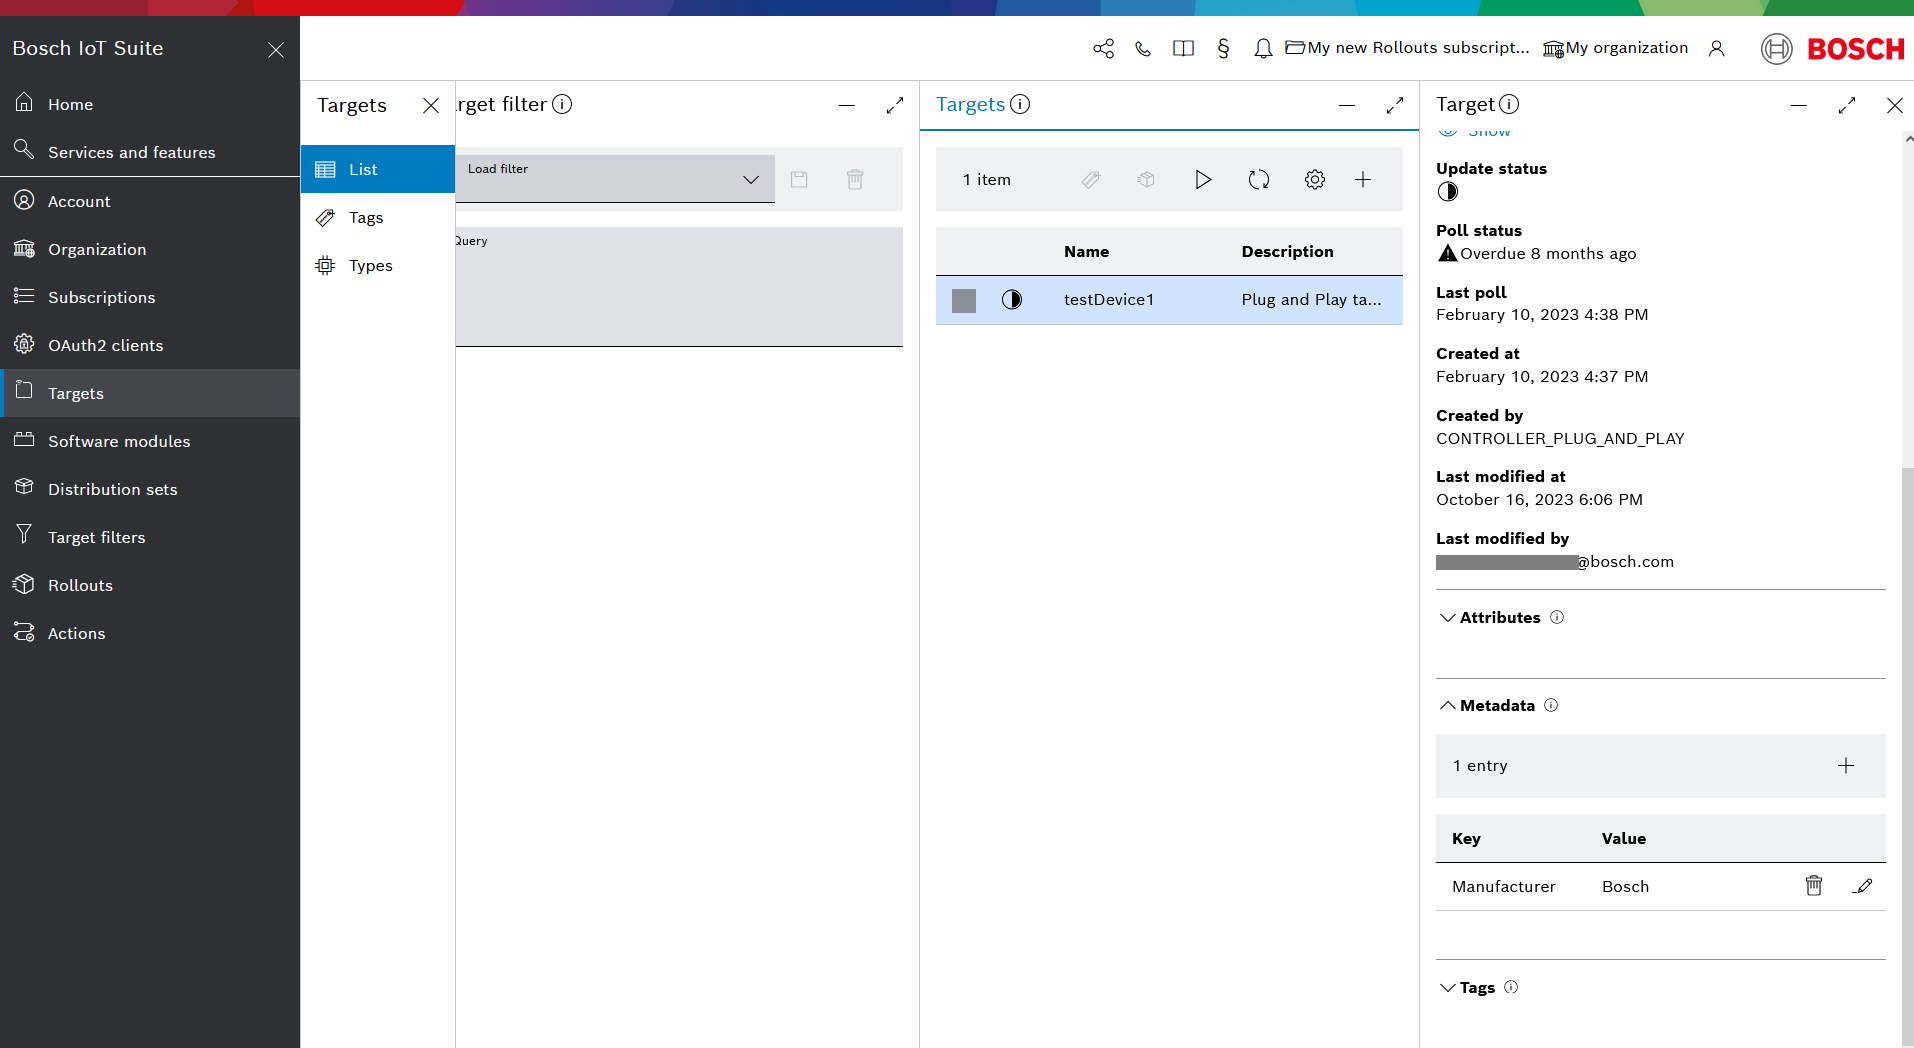Delete the Manufacturer metadata entry
This screenshot has height=1048, width=1914.
coord(1813,886)
